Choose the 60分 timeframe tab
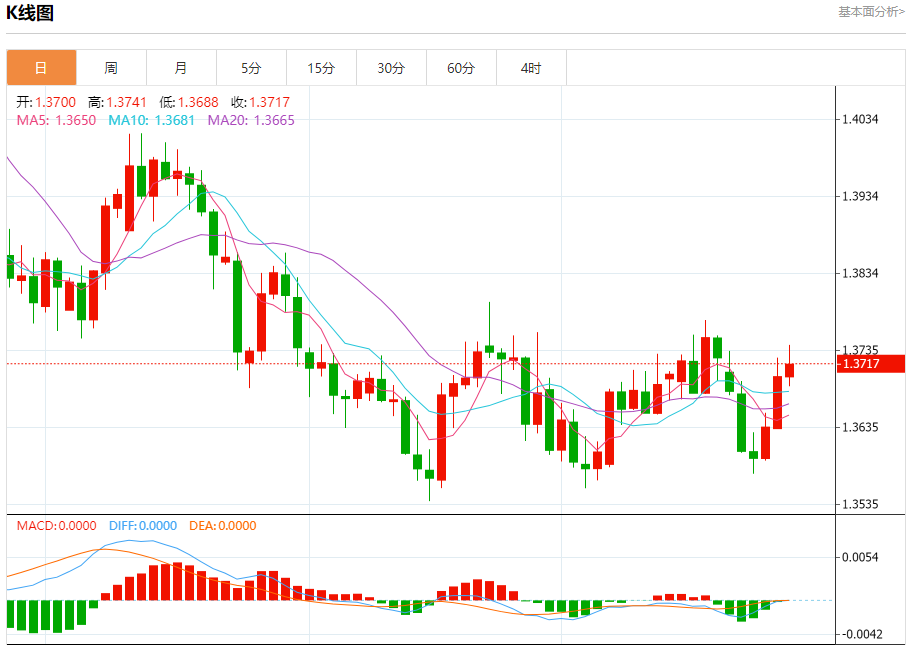This screenshot has width=910, height=645. 461,68
